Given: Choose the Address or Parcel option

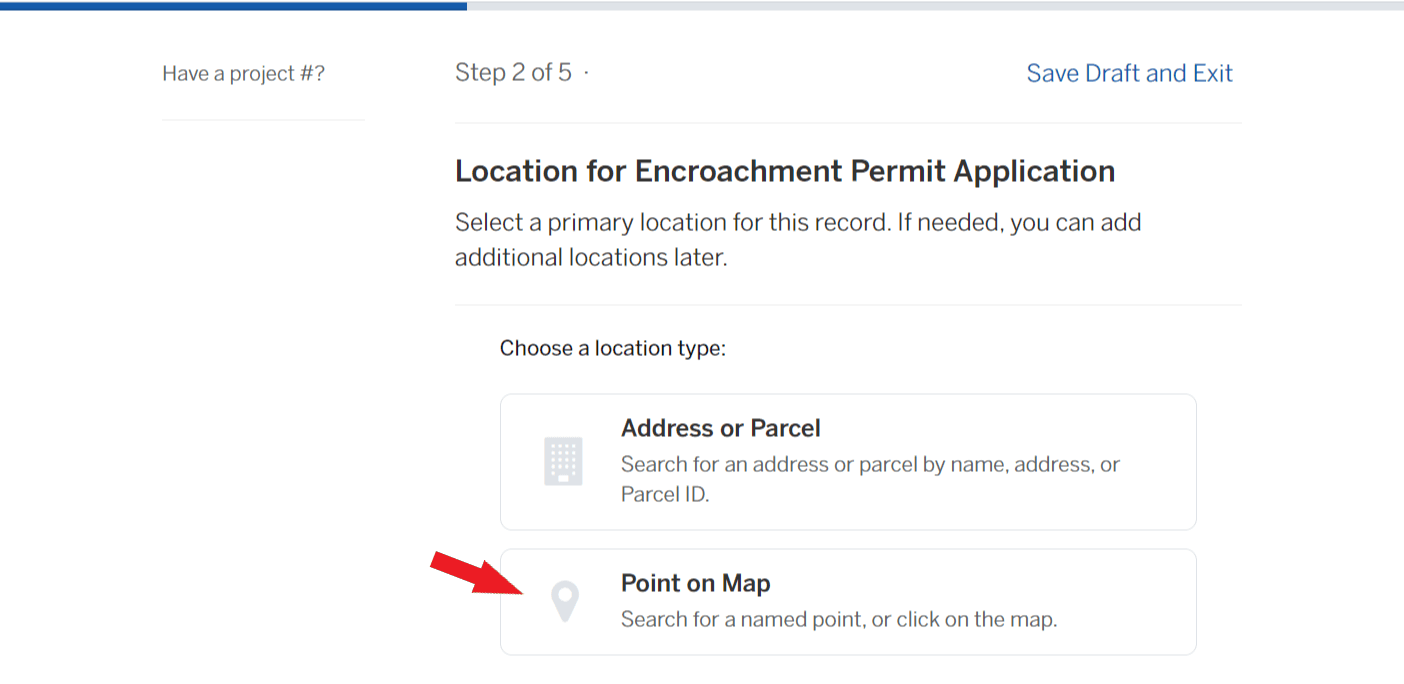Looking at the screenshot, I should coord(848,462).
